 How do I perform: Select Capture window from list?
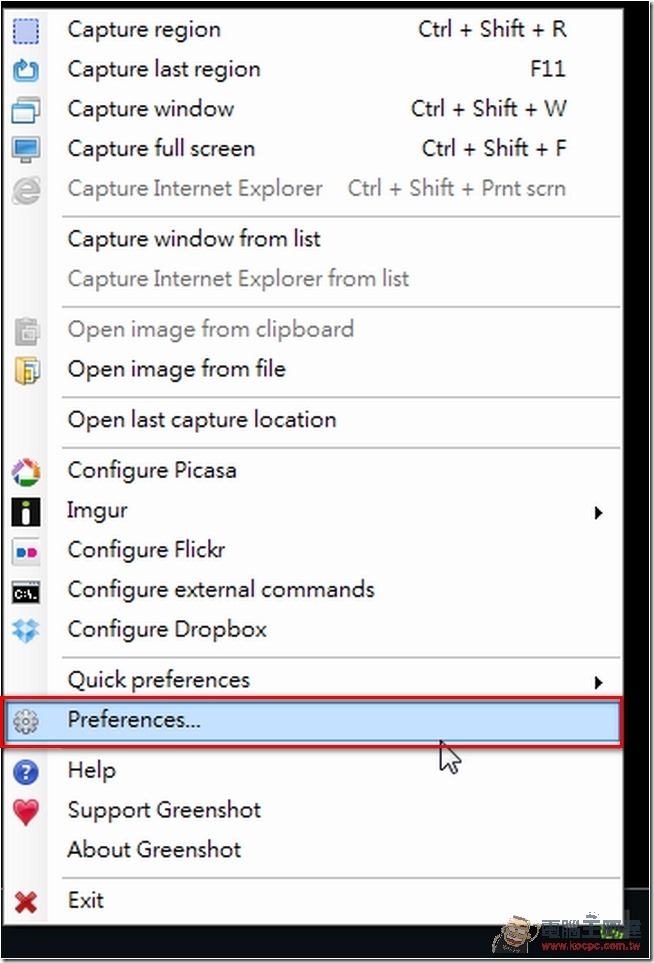pos(194,239)
